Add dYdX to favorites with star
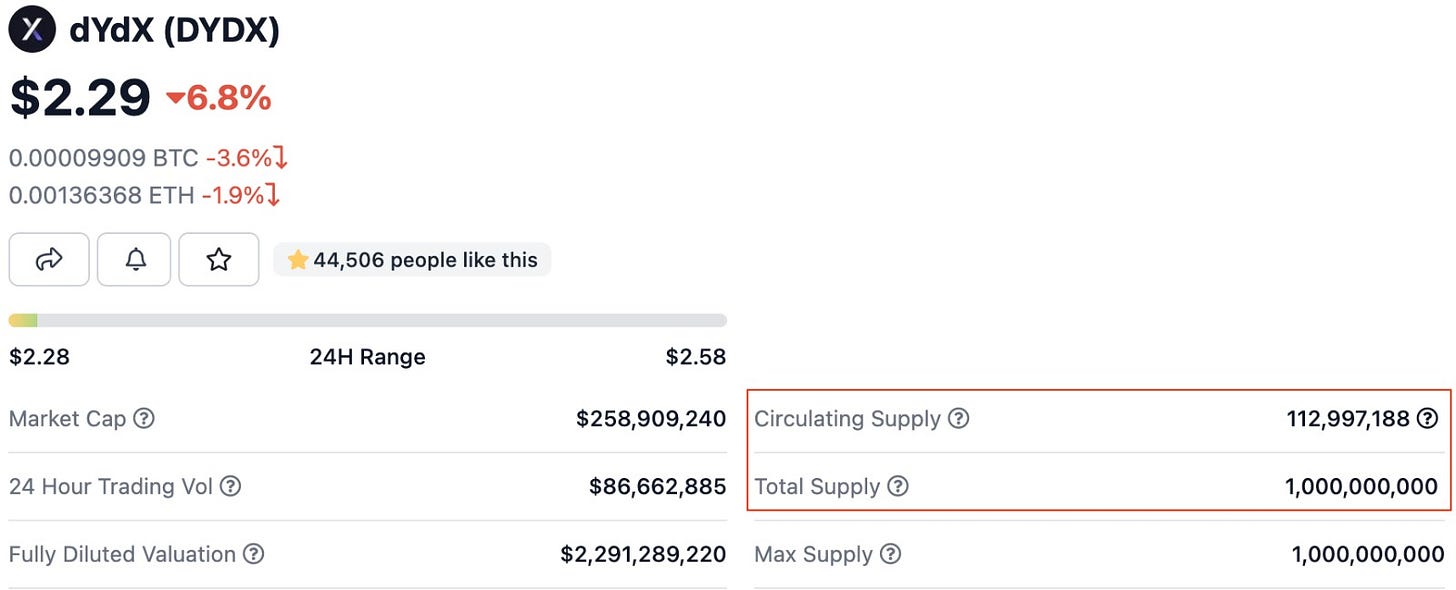 click(218, 260)
